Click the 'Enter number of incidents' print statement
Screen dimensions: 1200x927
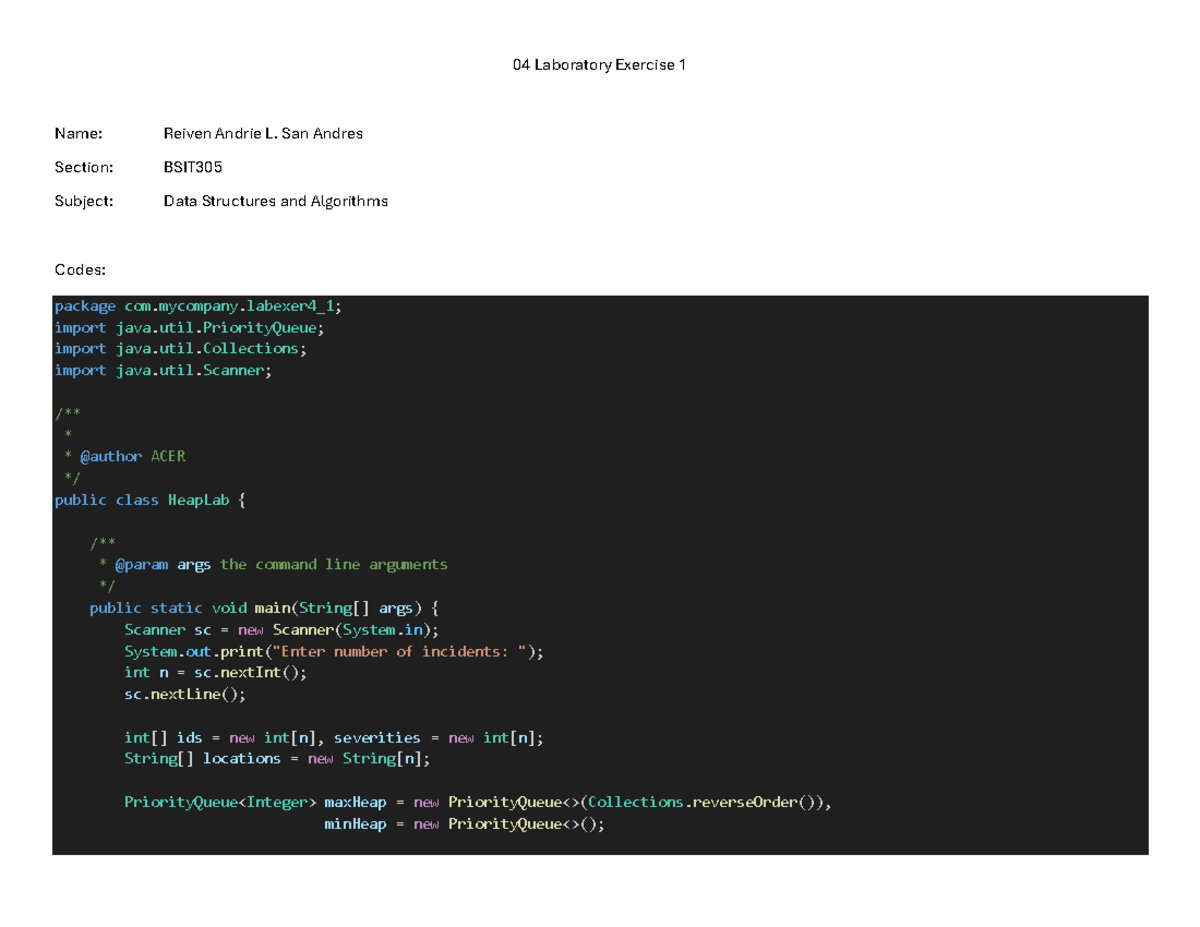click(x=335, y=651)
